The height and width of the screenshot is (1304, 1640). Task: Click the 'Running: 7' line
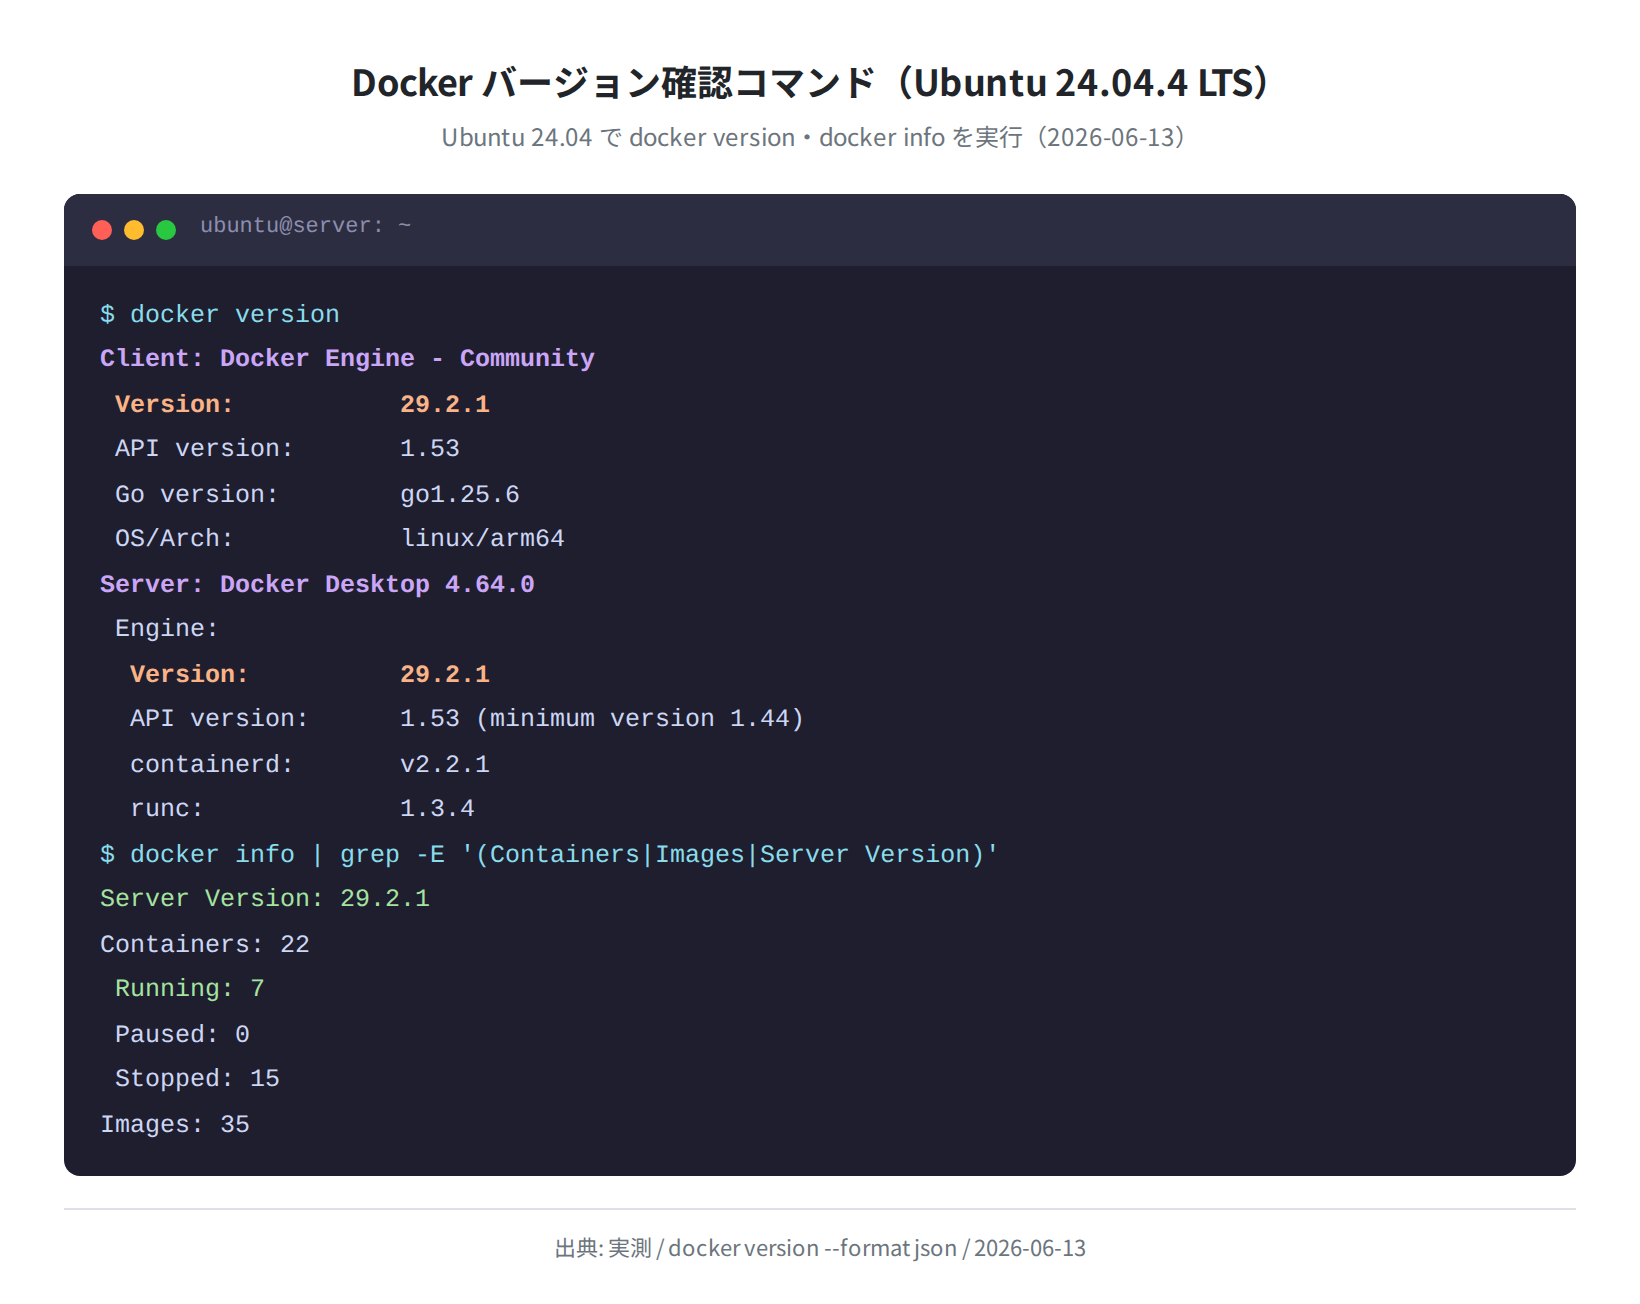pyautogui.click(x=190, y=988)
